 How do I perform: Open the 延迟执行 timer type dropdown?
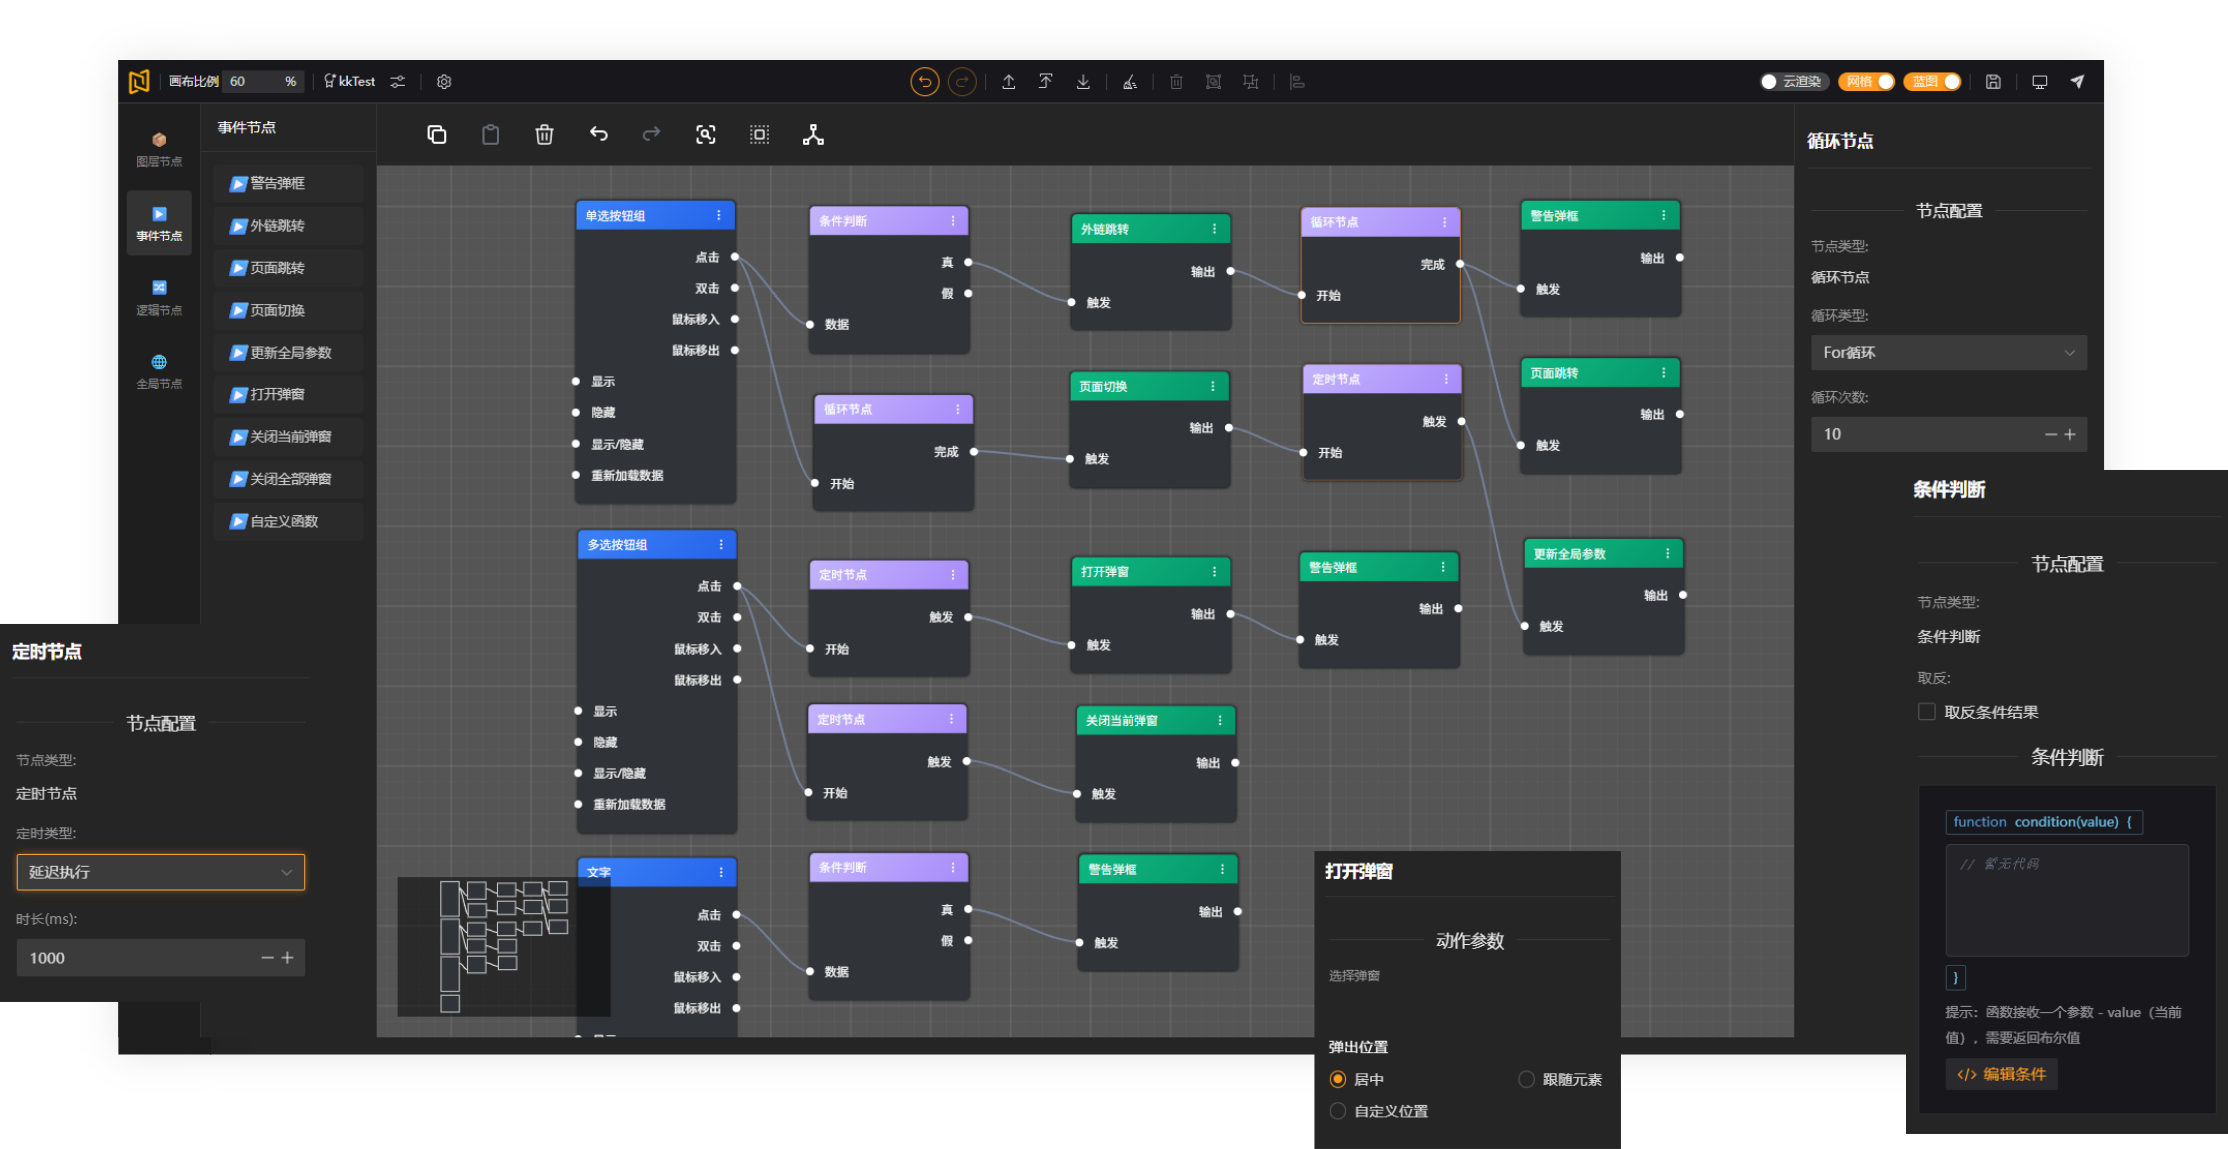160,872
